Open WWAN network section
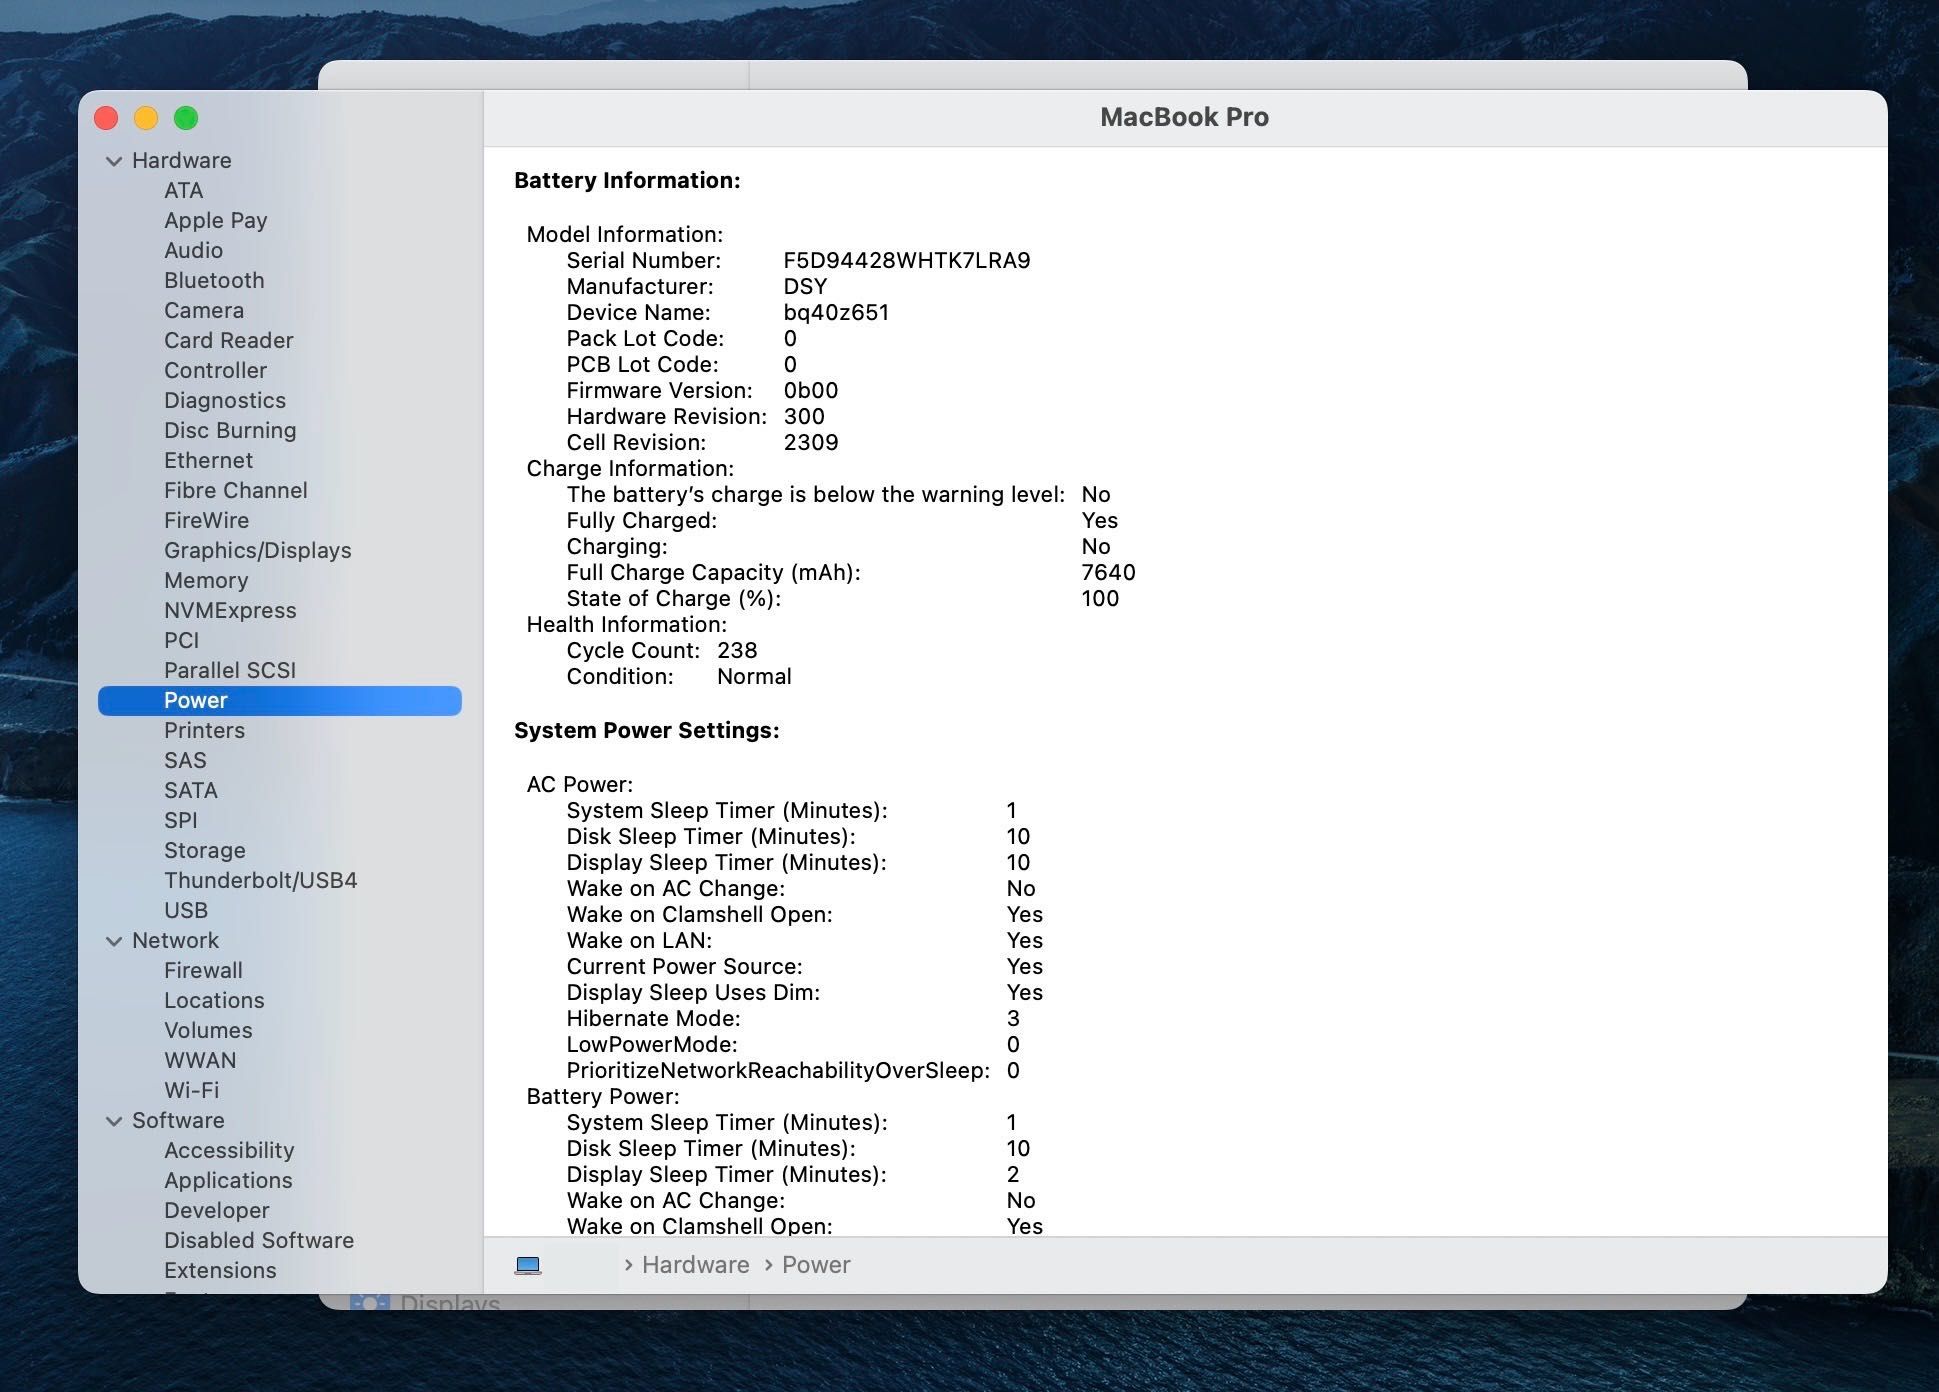The image size is (1939, 1392). tap(200, 1061)
